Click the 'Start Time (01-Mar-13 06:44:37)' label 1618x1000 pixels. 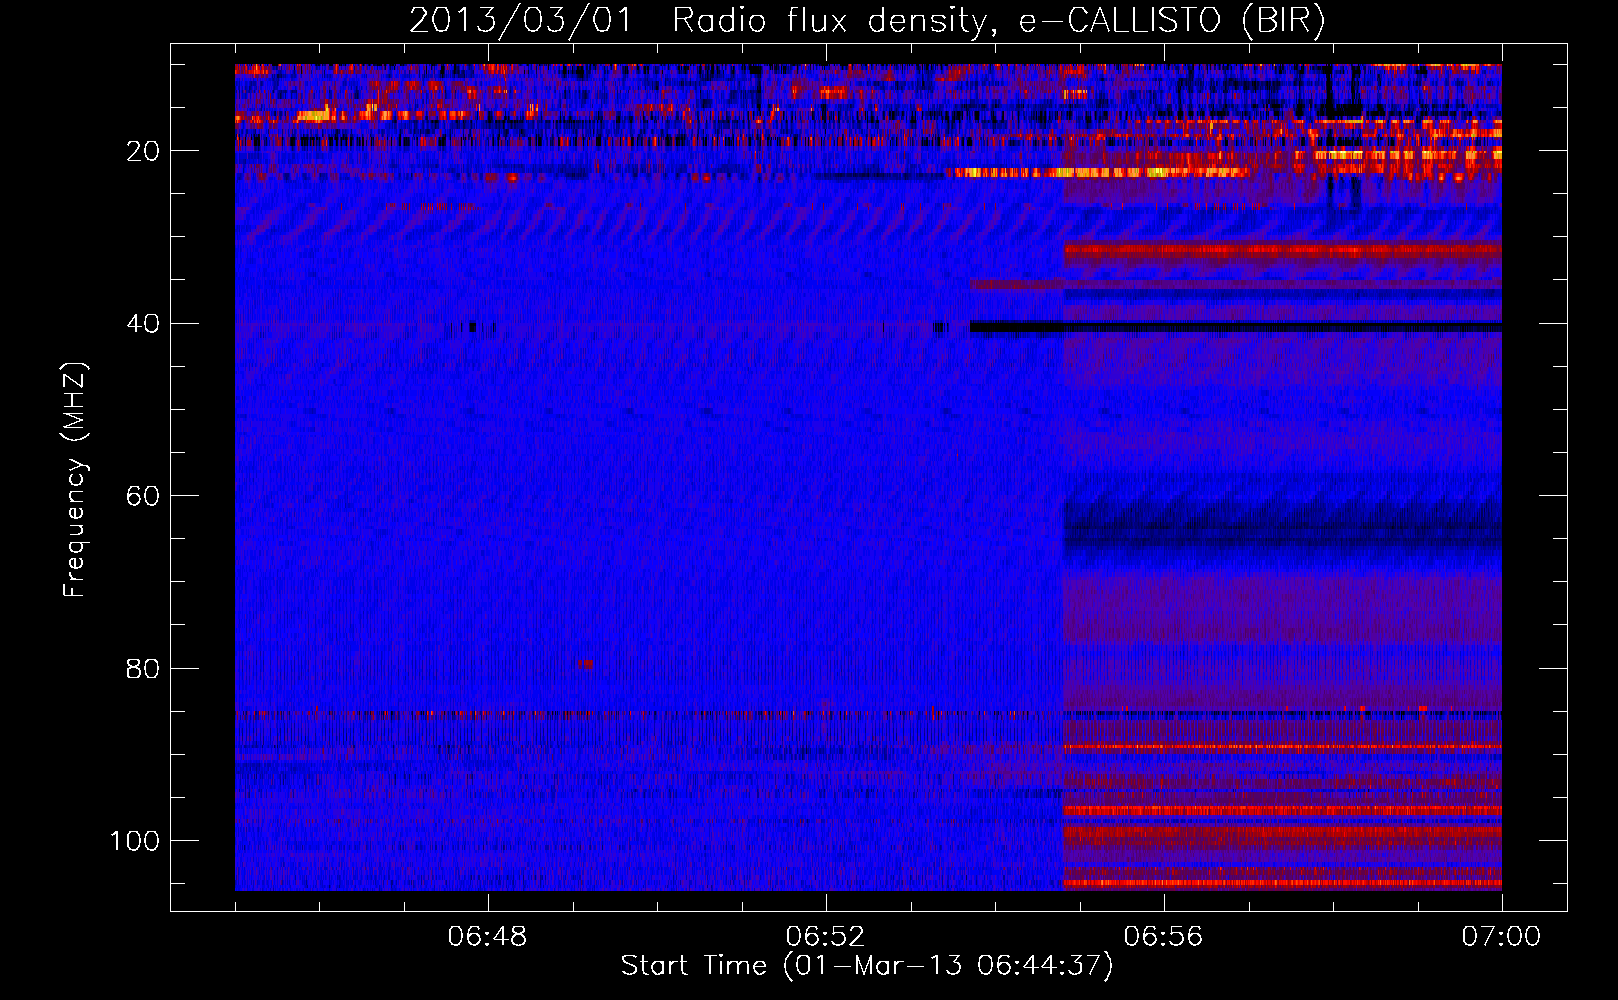pyautogui.click(x=867, y=966)
